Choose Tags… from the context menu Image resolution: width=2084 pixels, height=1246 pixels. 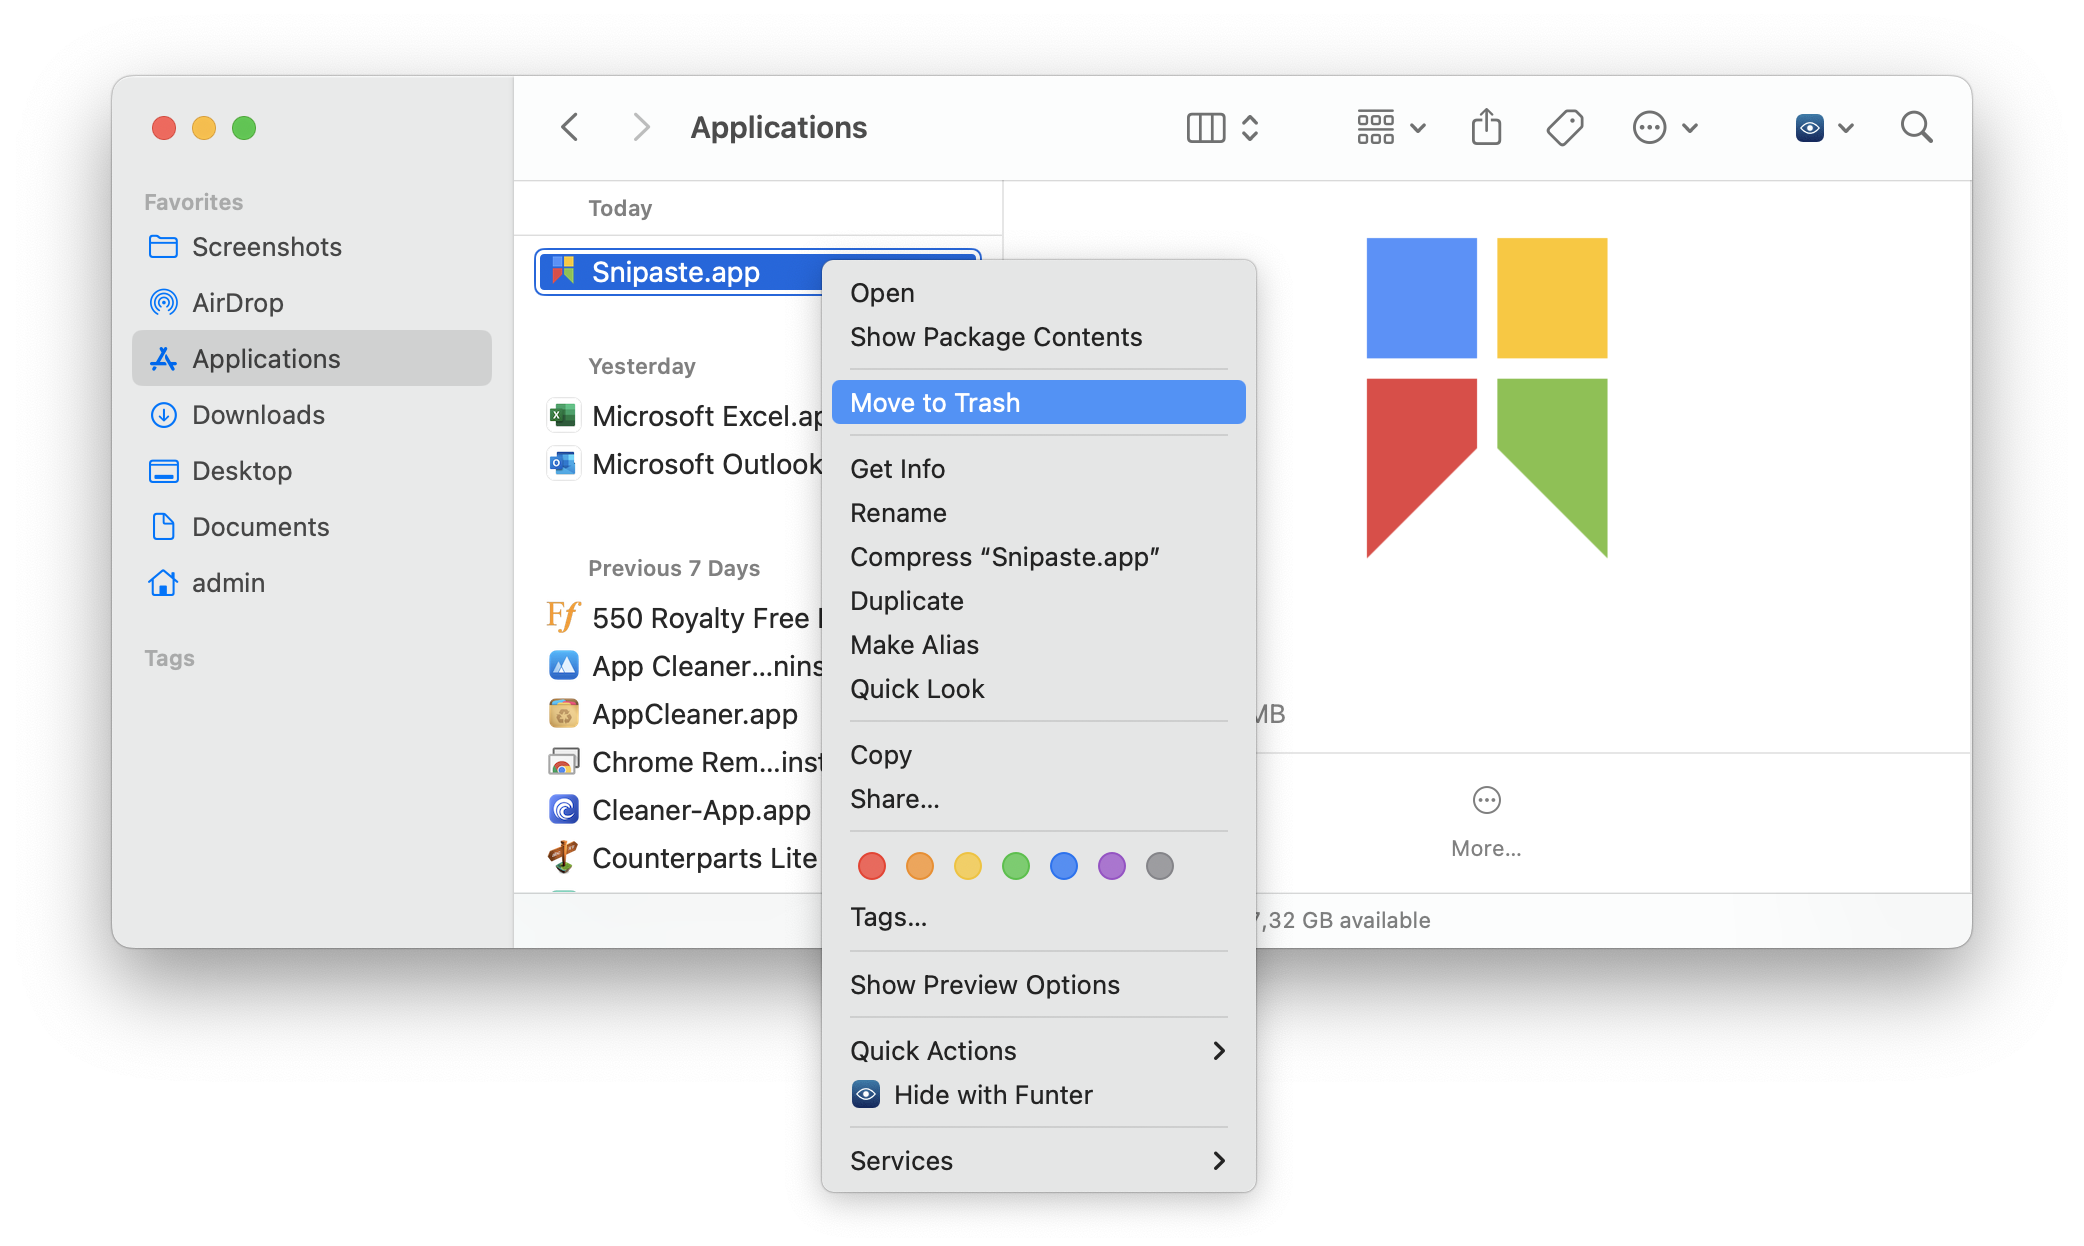point(1038,917)
